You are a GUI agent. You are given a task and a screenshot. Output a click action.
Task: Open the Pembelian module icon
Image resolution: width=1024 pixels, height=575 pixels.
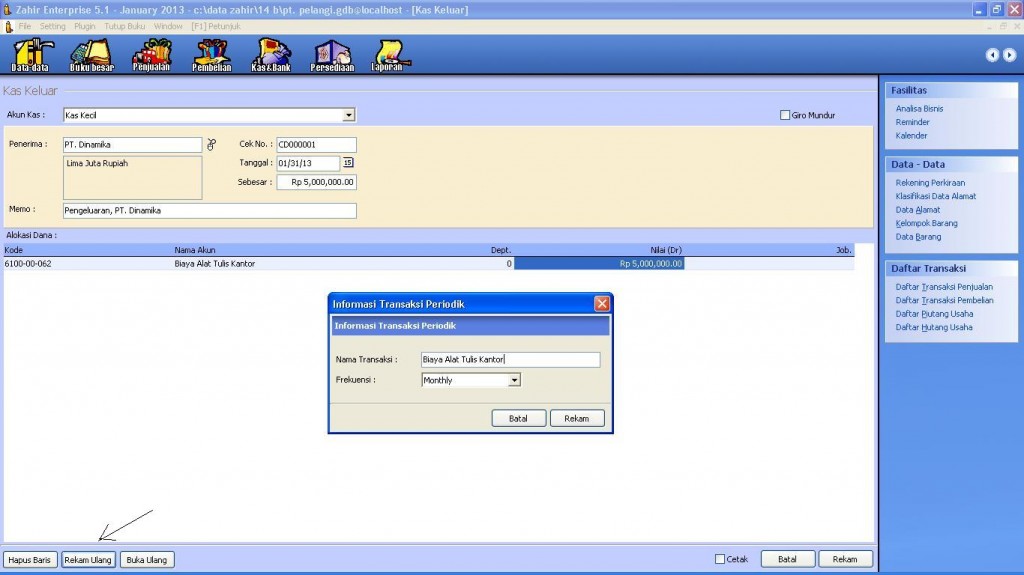(x=212, y=55)
